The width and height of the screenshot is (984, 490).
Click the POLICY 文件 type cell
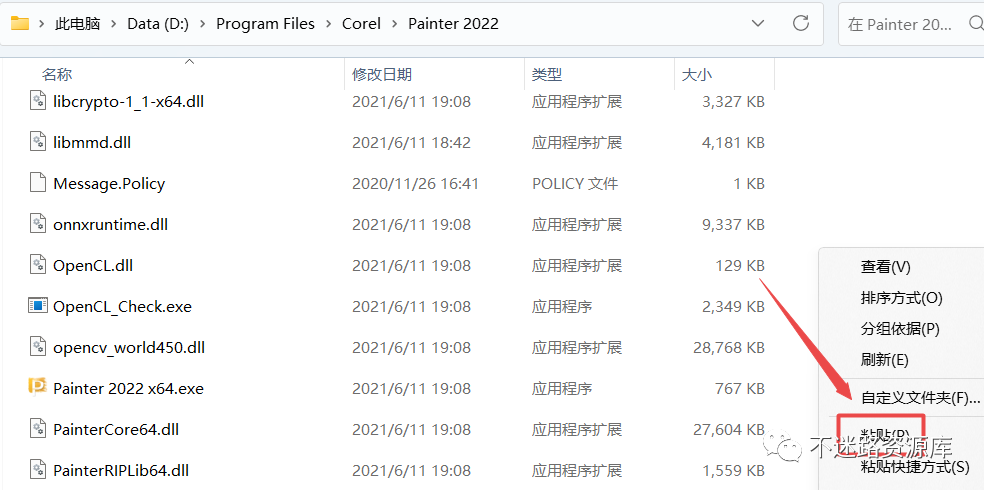pos(575,184)
